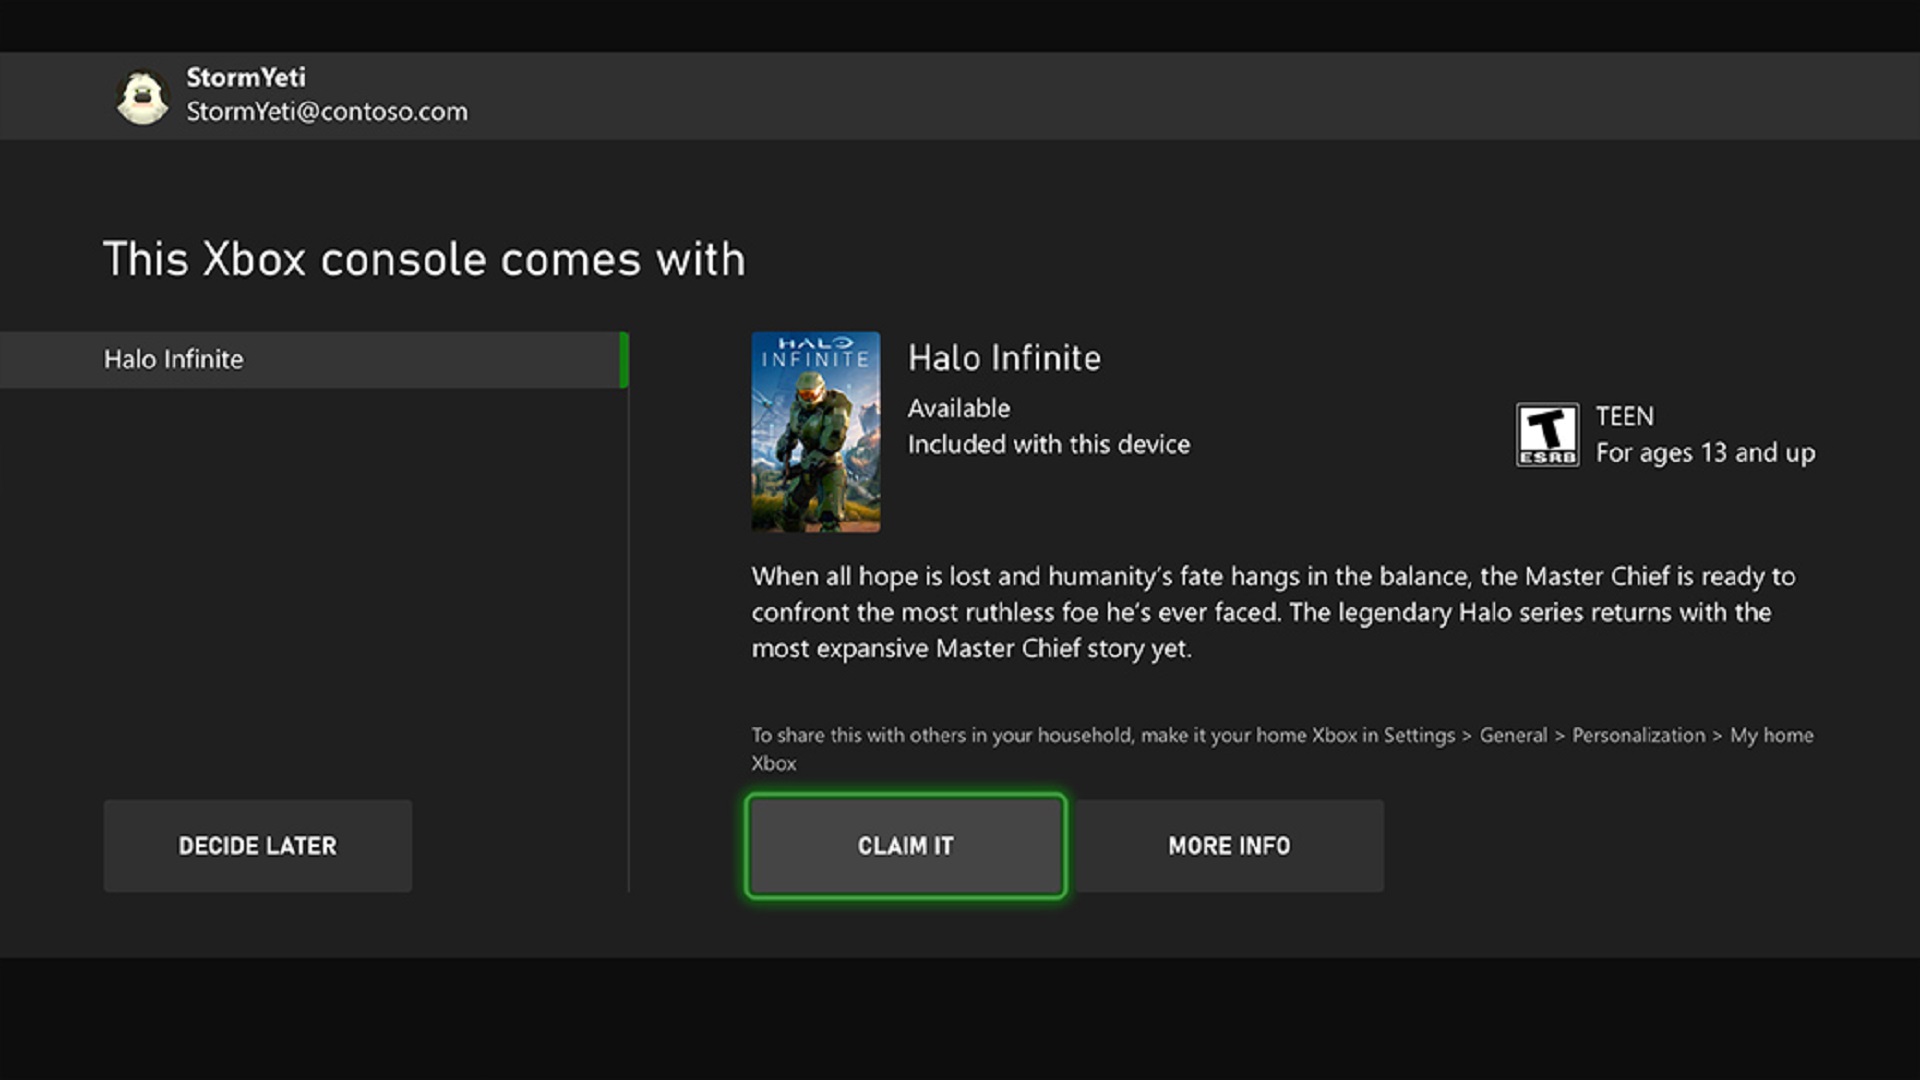Viewport: 1920px width, 1080px height.
Task: Click the 'Available' status text
Action: click(x=958, y=408)
